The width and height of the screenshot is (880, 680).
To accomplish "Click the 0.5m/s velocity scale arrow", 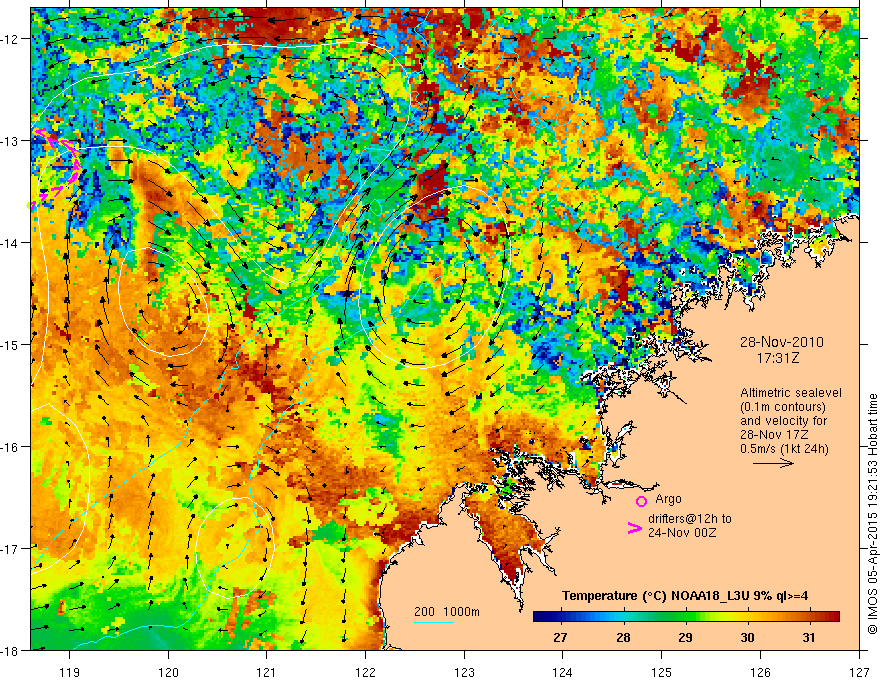I will coord(773,463).
